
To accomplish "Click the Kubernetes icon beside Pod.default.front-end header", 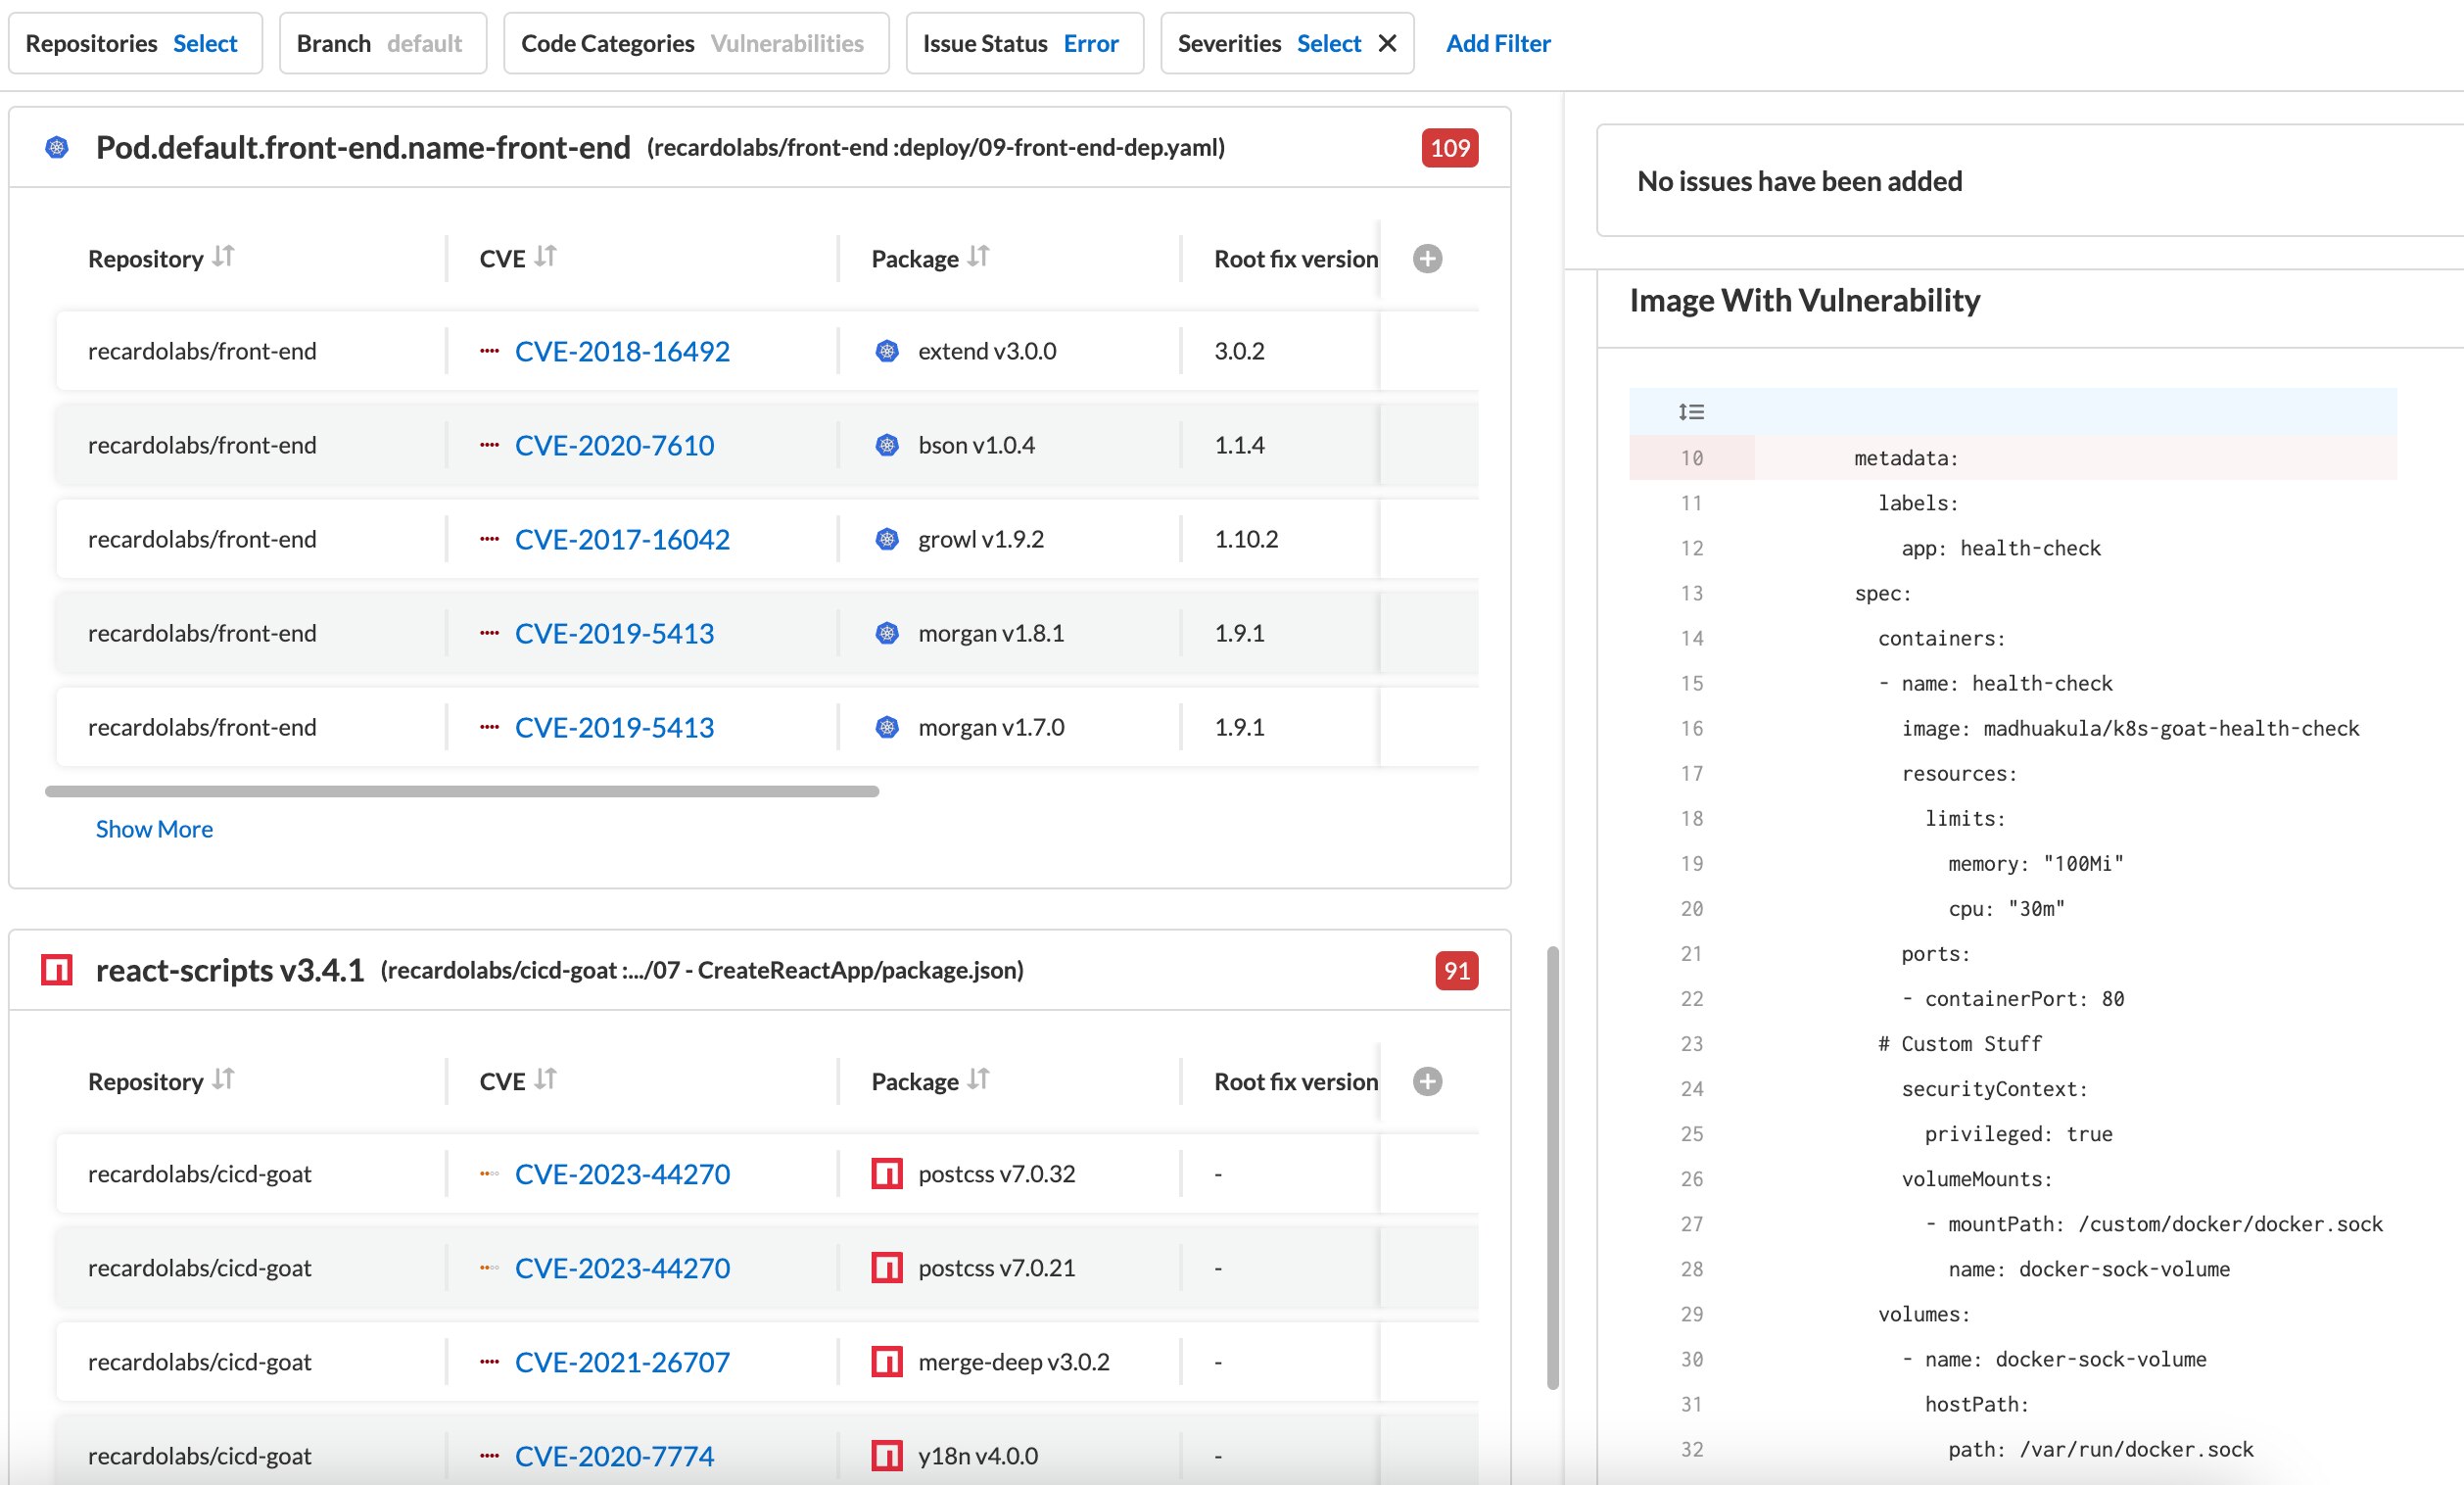I will tap(57, 147).
